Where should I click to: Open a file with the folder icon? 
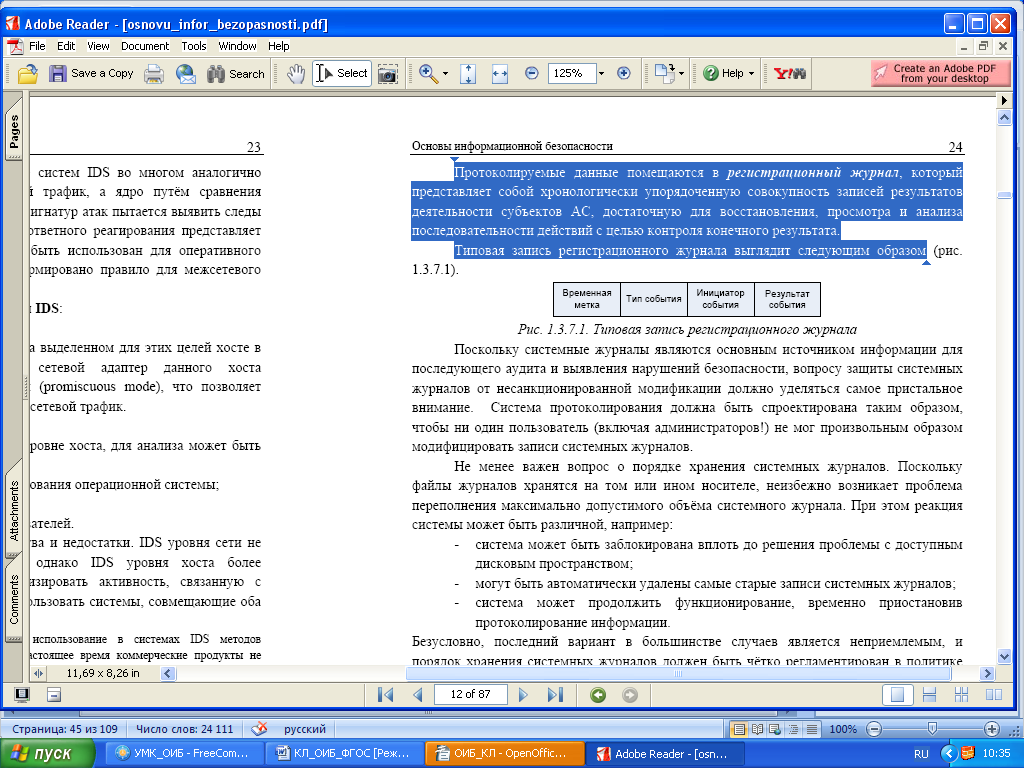click(27, 74)
